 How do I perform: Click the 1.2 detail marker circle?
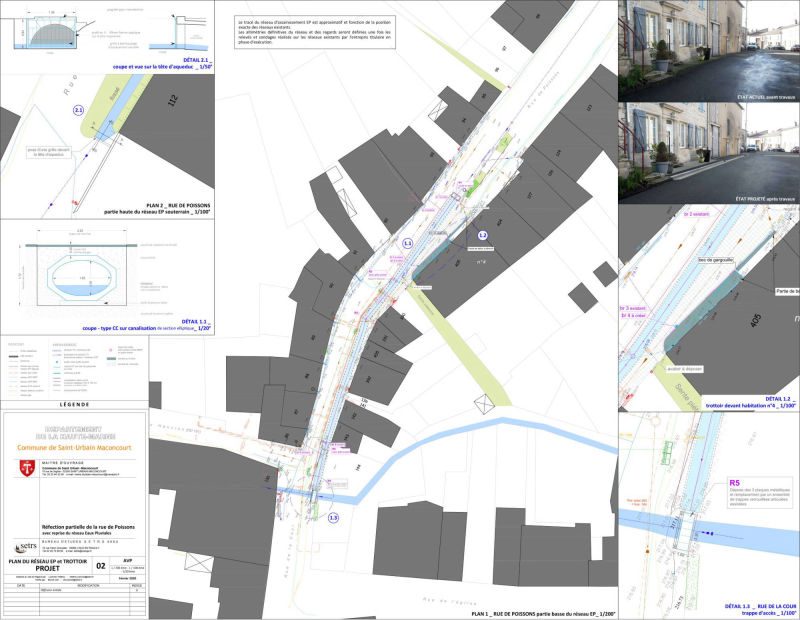point(481,233)
